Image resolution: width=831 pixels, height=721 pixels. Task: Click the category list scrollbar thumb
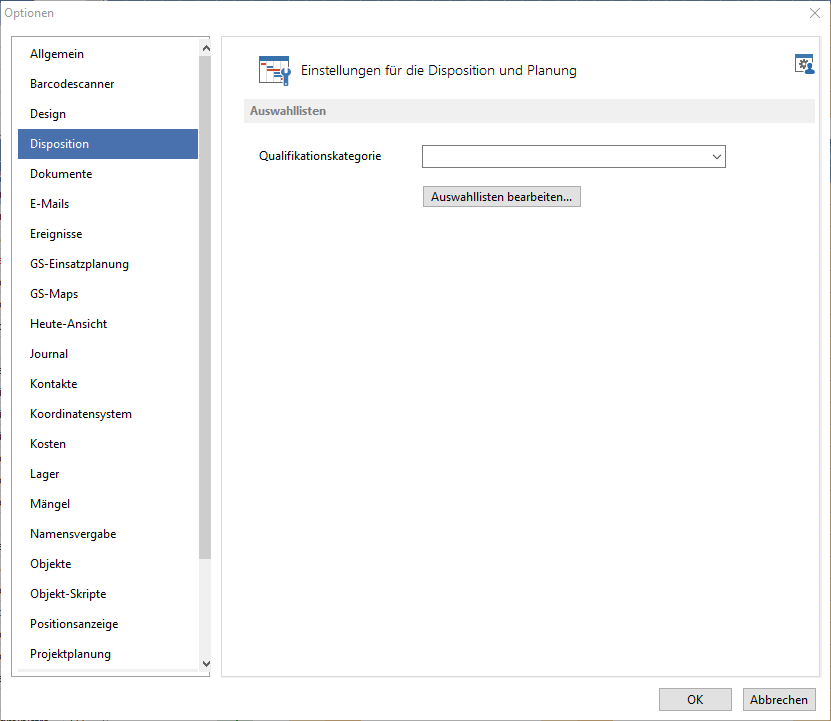(205, 307)
